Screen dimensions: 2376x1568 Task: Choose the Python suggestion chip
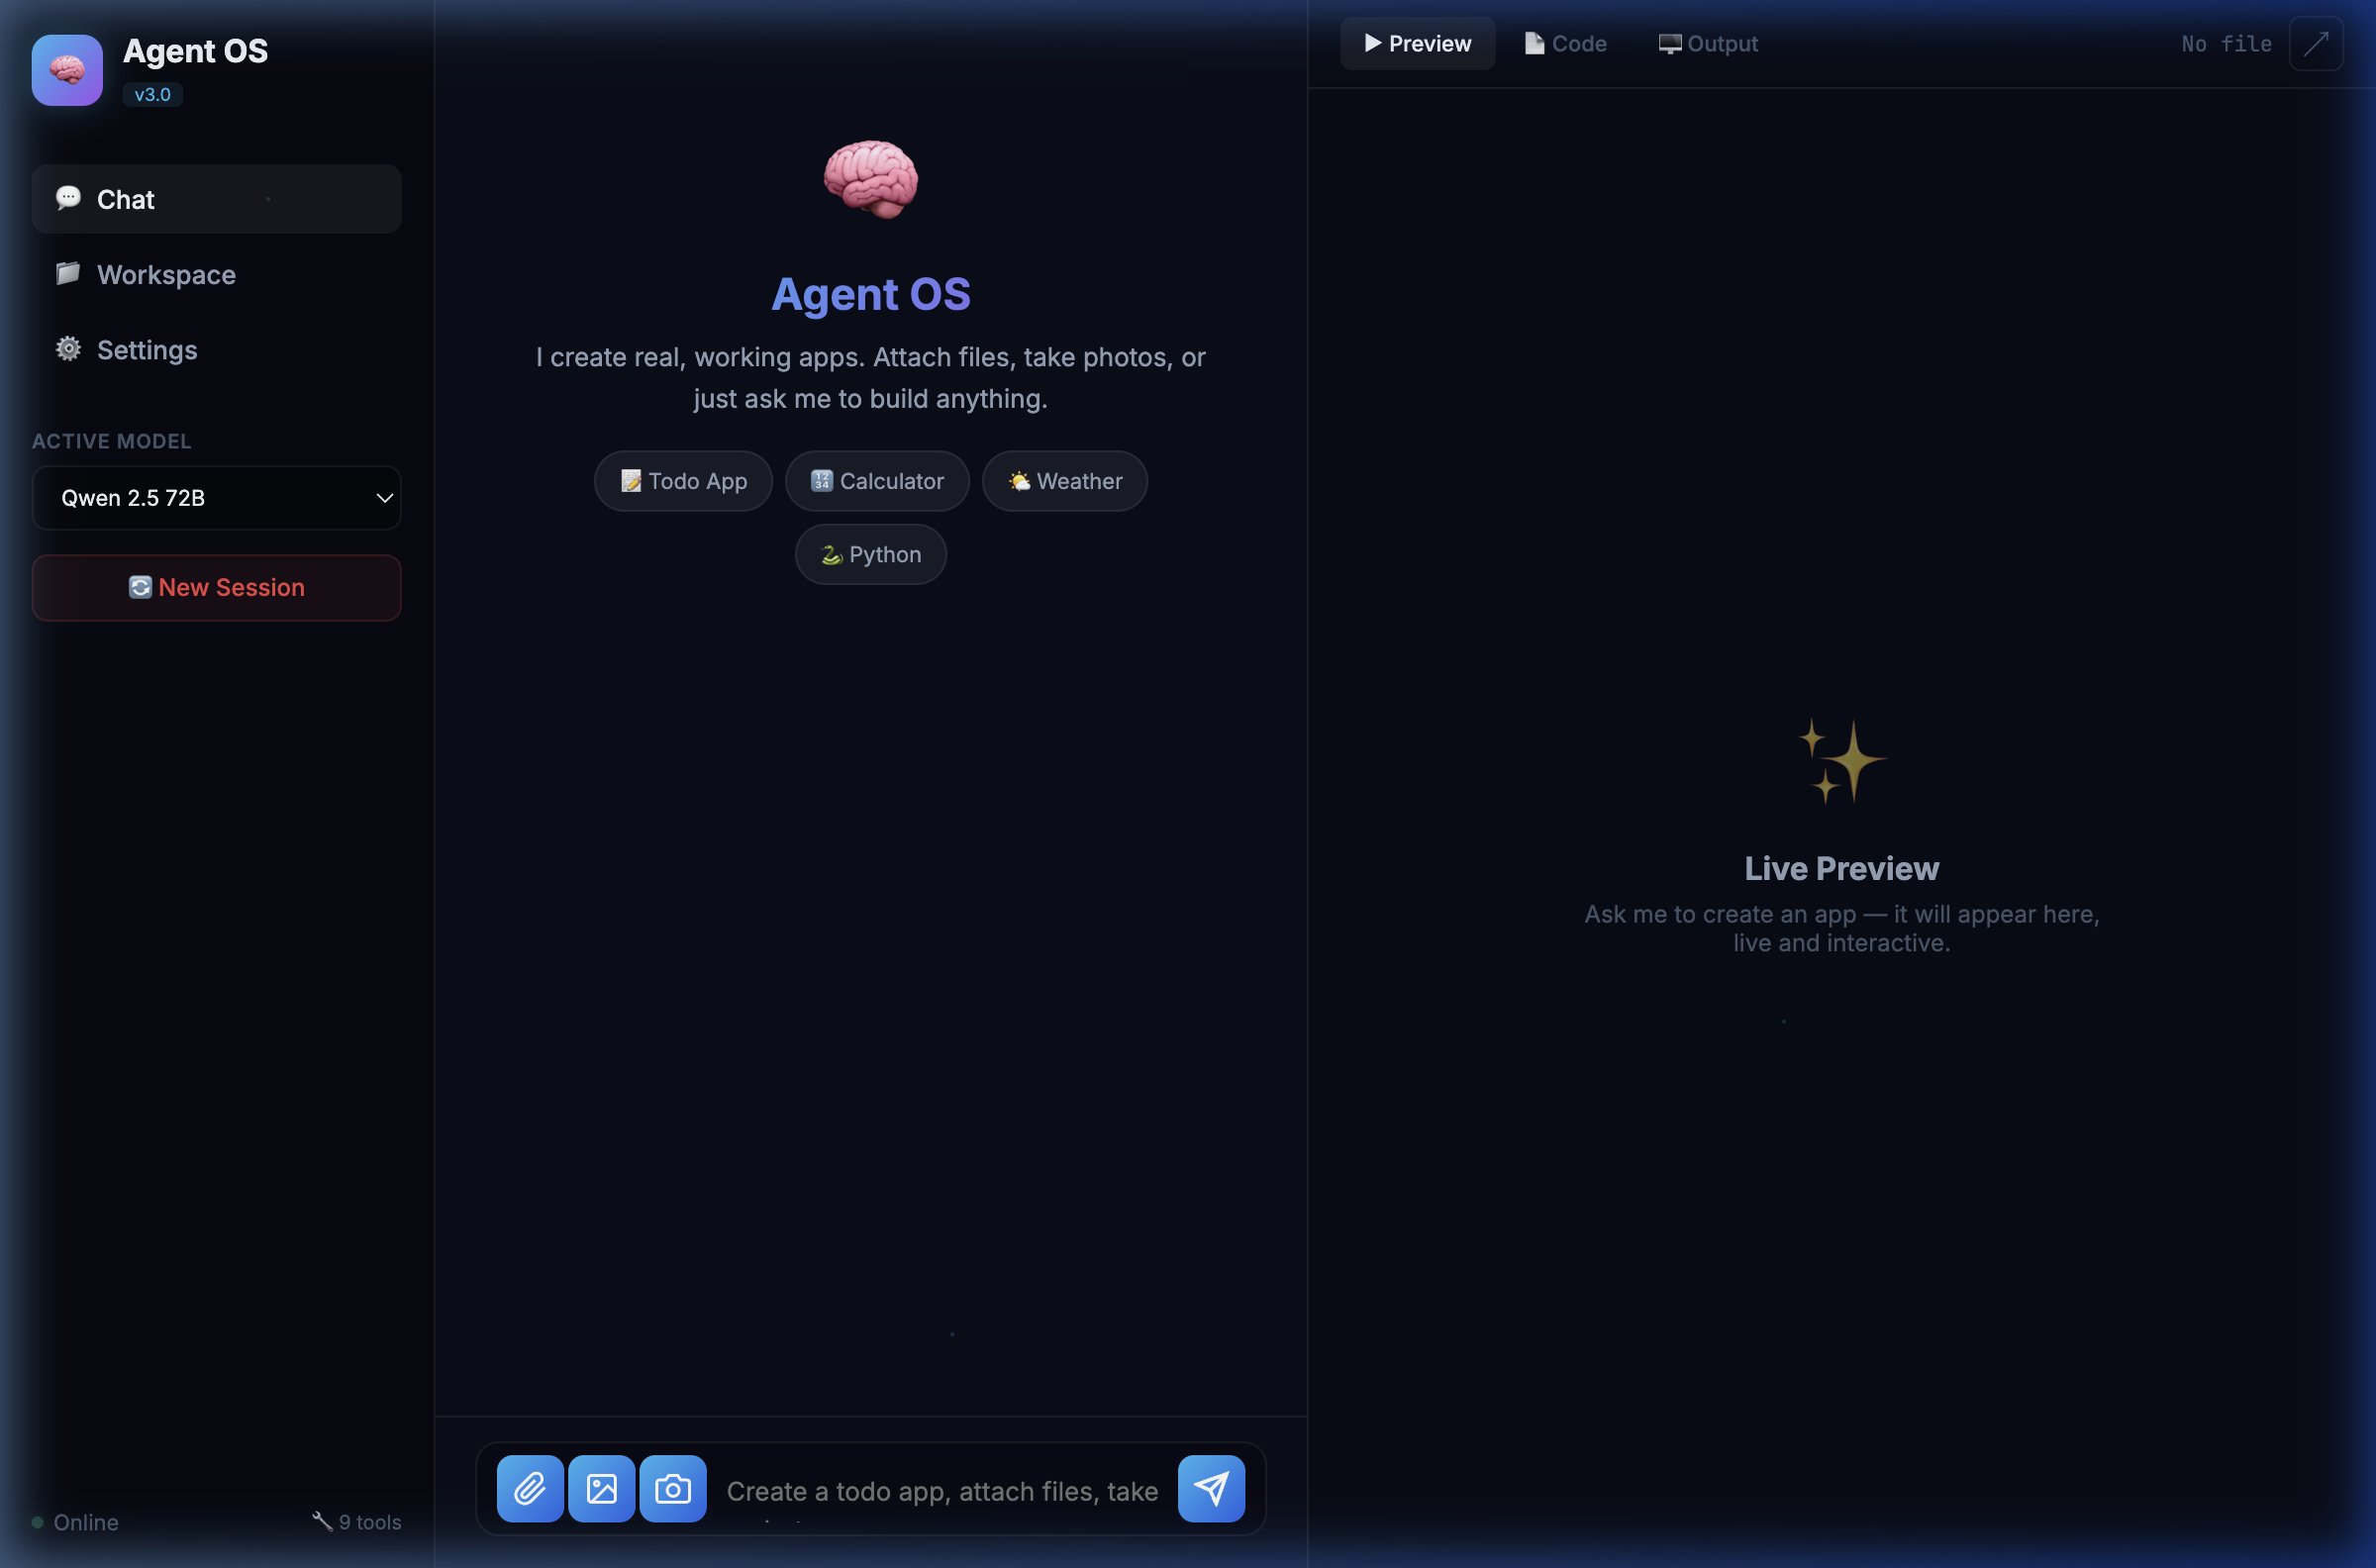(871, 554)
